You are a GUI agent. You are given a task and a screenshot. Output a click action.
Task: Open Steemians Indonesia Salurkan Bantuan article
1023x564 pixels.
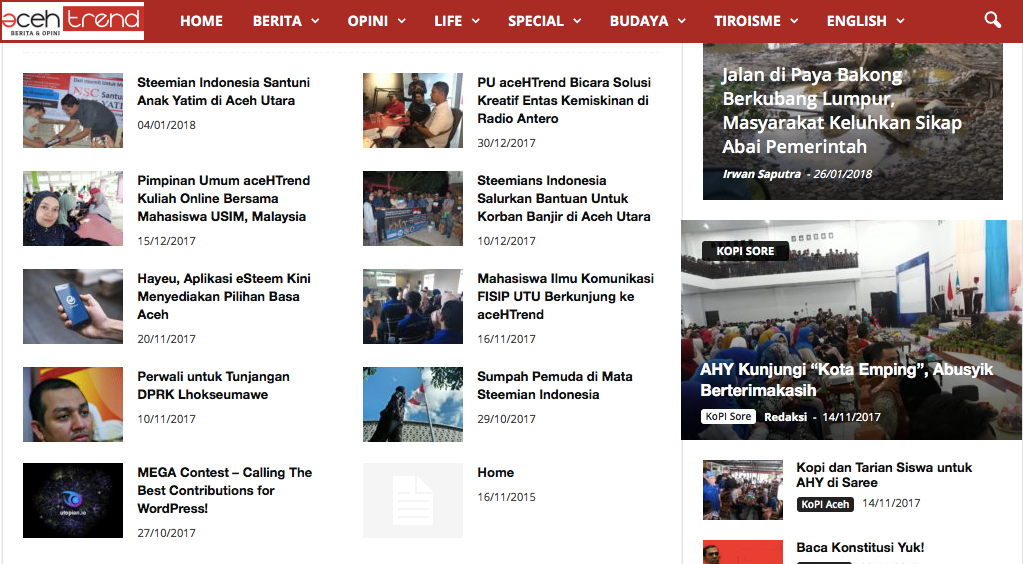[564, 198]
